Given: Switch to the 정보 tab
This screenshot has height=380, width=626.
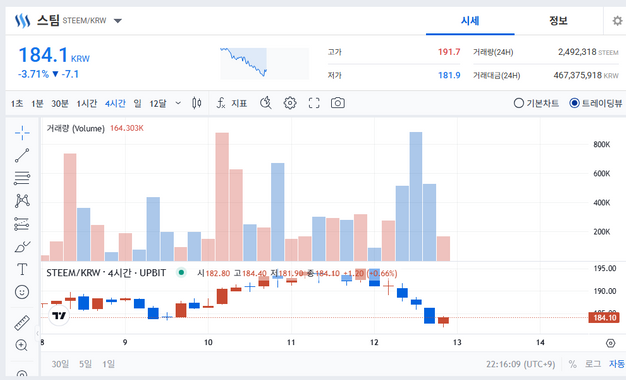Looking at the screenshot, I should (x=558, y=21).
